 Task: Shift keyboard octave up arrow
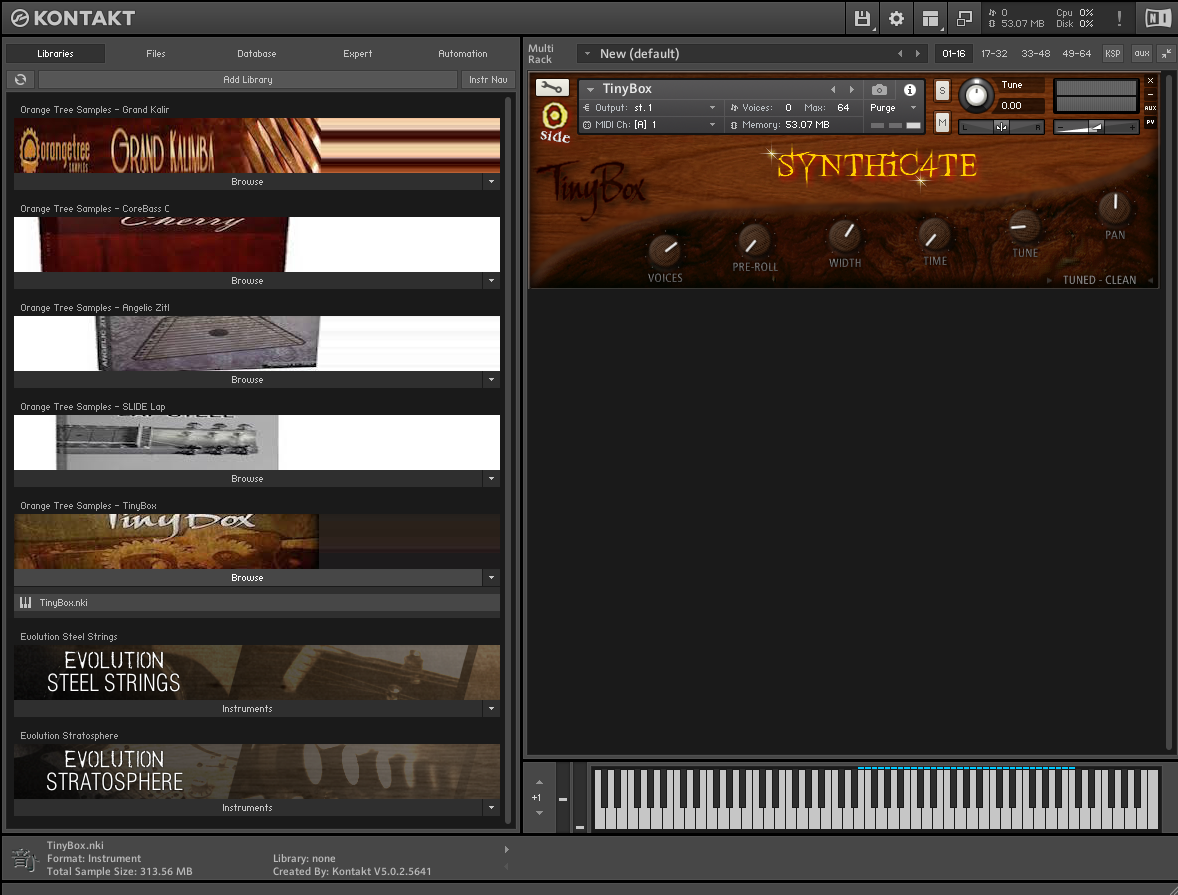[539, 782]
